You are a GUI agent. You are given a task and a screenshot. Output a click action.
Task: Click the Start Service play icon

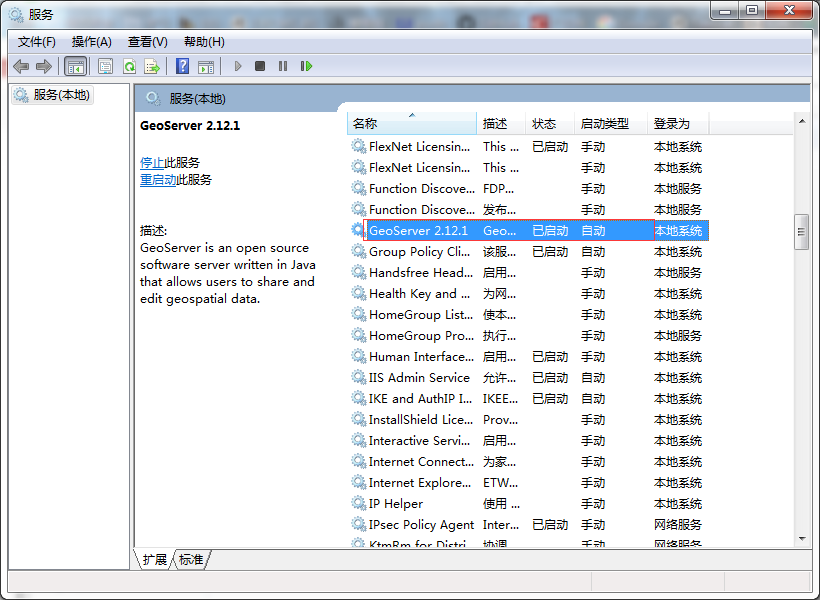(x=238, y=66)
